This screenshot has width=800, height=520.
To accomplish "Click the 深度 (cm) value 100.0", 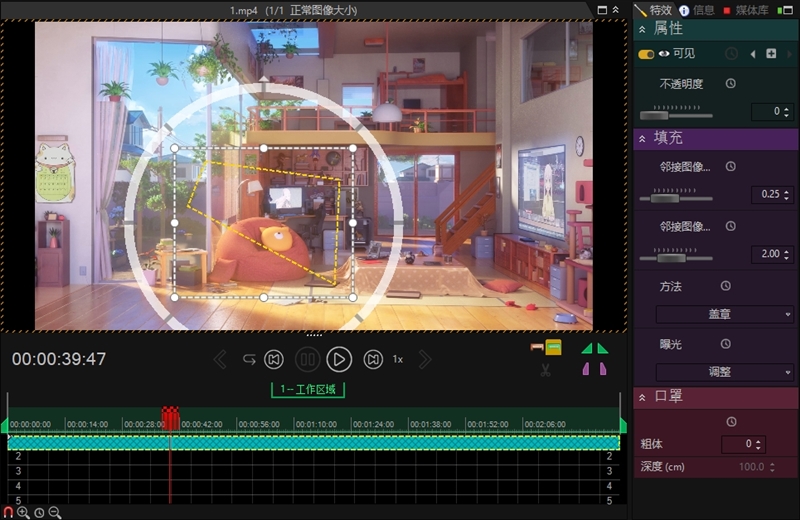I will click(752, 466).
